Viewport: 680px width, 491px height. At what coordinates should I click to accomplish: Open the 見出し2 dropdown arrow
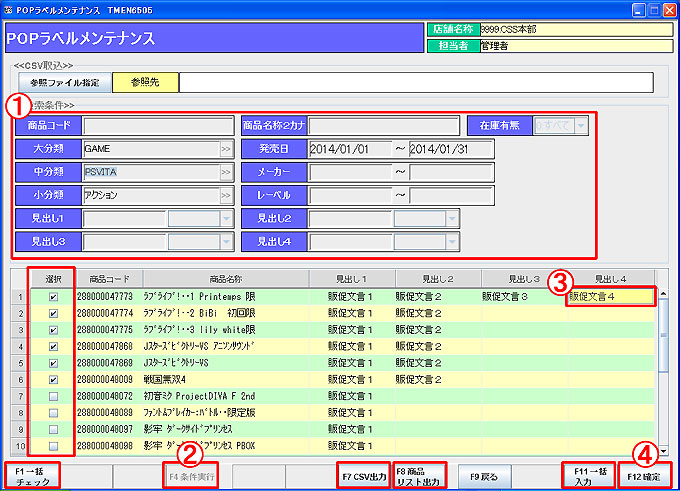coord(452,219)
